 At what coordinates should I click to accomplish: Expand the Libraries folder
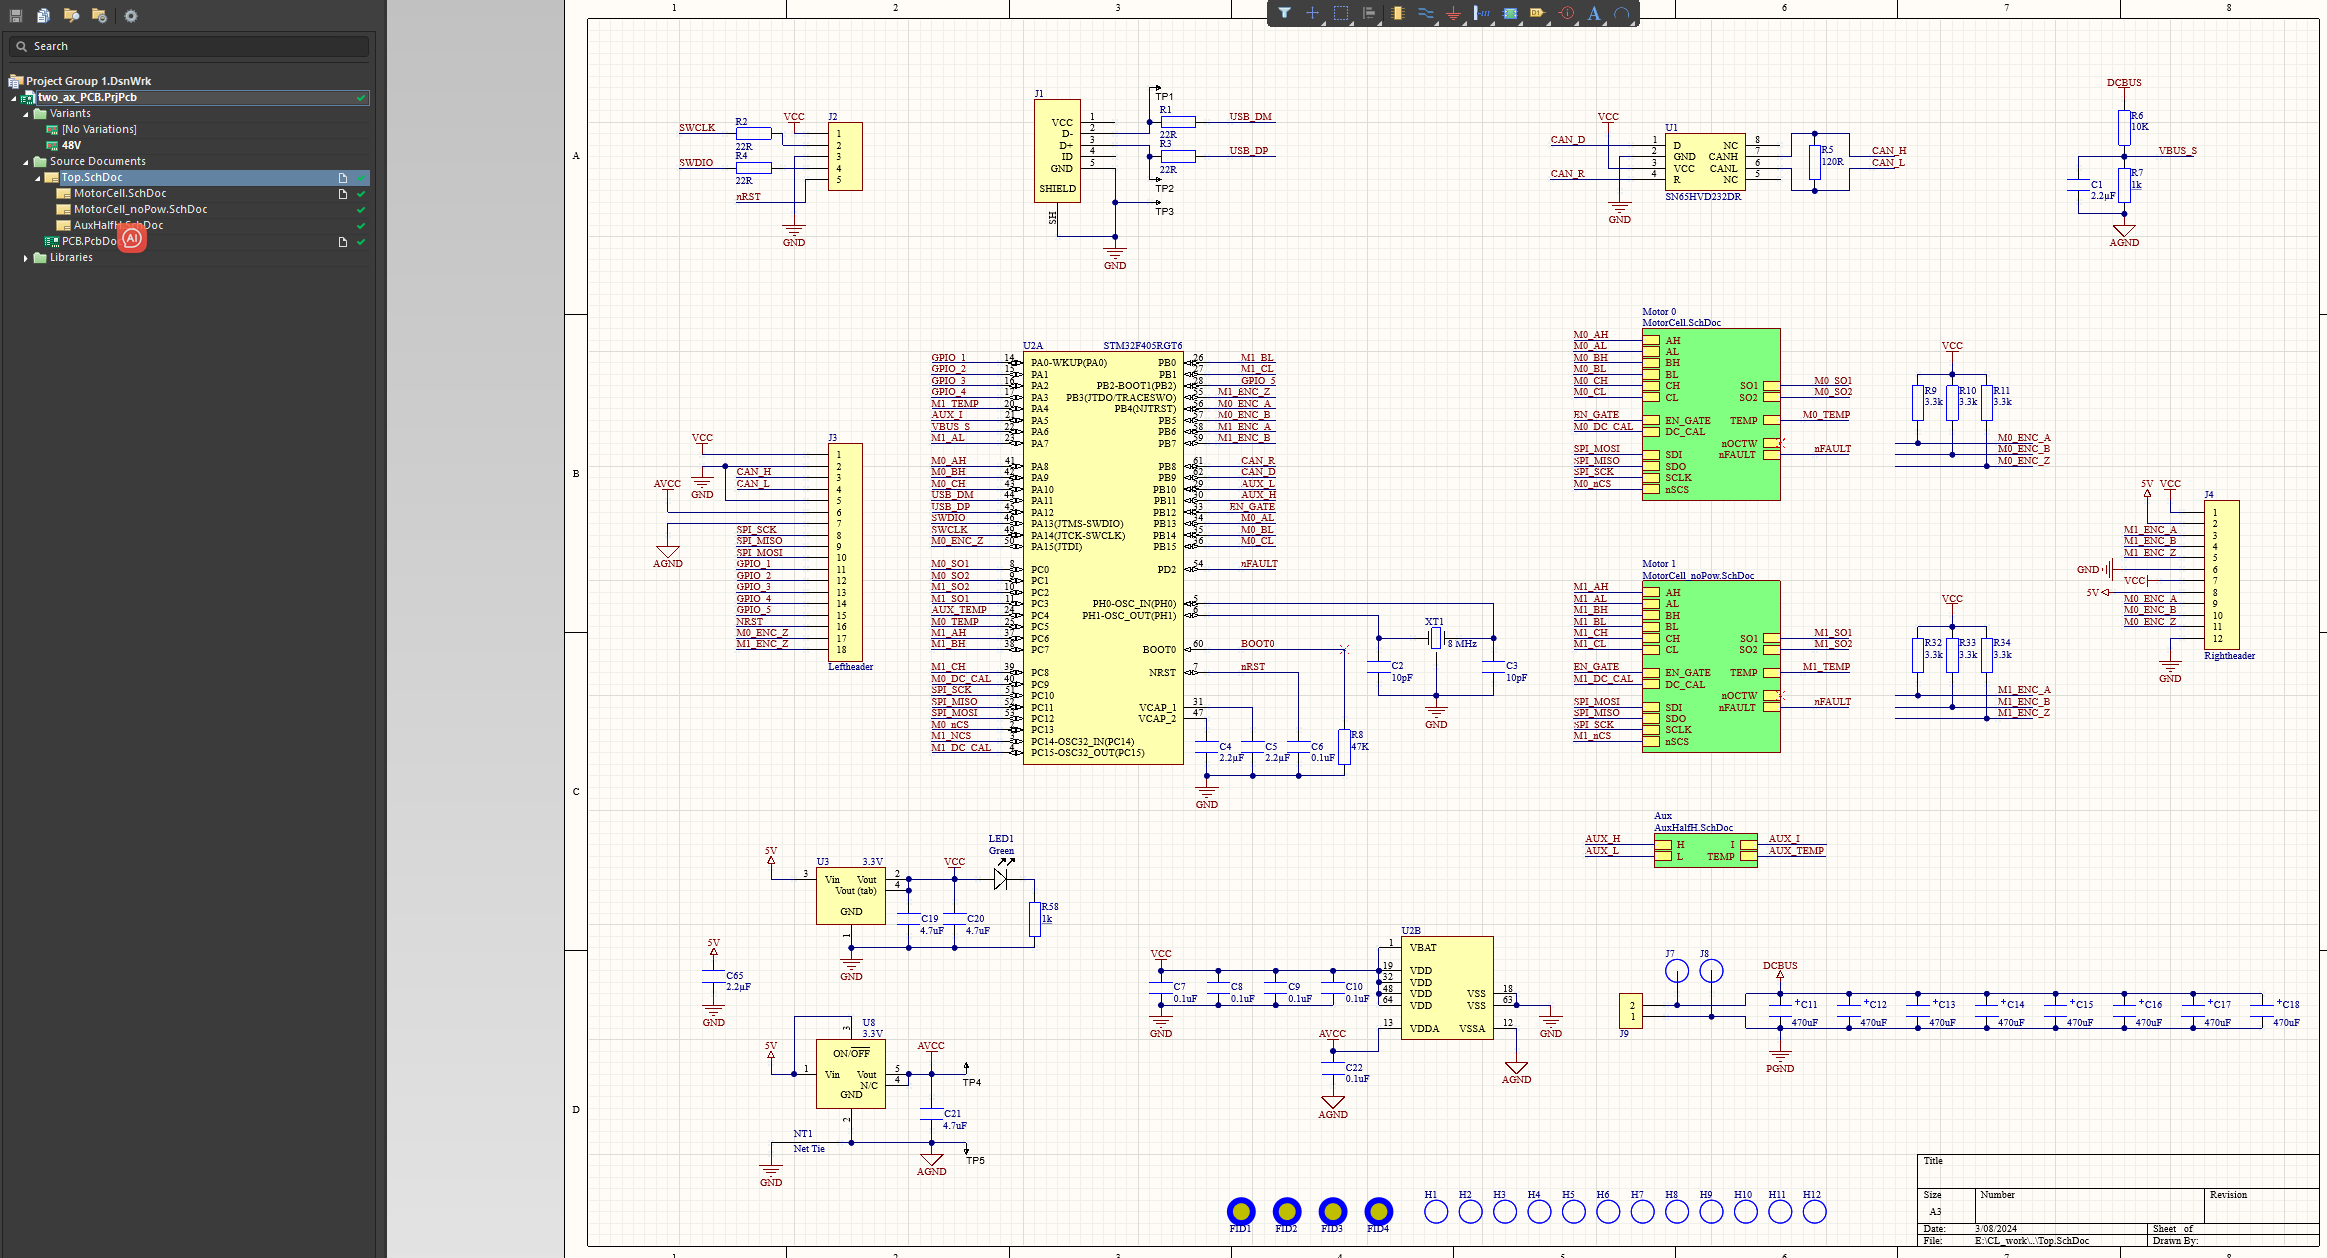[x=26, y=258]
